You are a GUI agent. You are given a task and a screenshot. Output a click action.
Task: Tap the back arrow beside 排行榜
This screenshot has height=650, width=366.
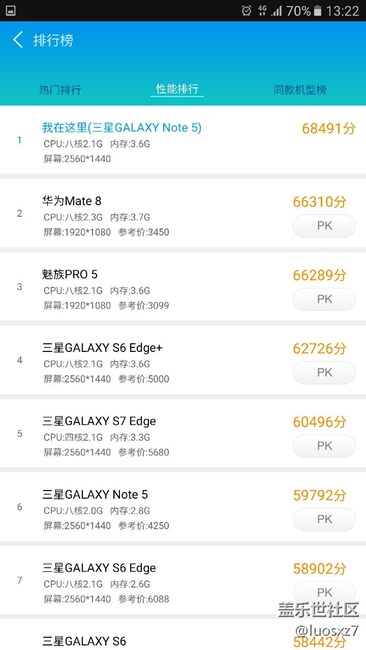coord(18,40)
